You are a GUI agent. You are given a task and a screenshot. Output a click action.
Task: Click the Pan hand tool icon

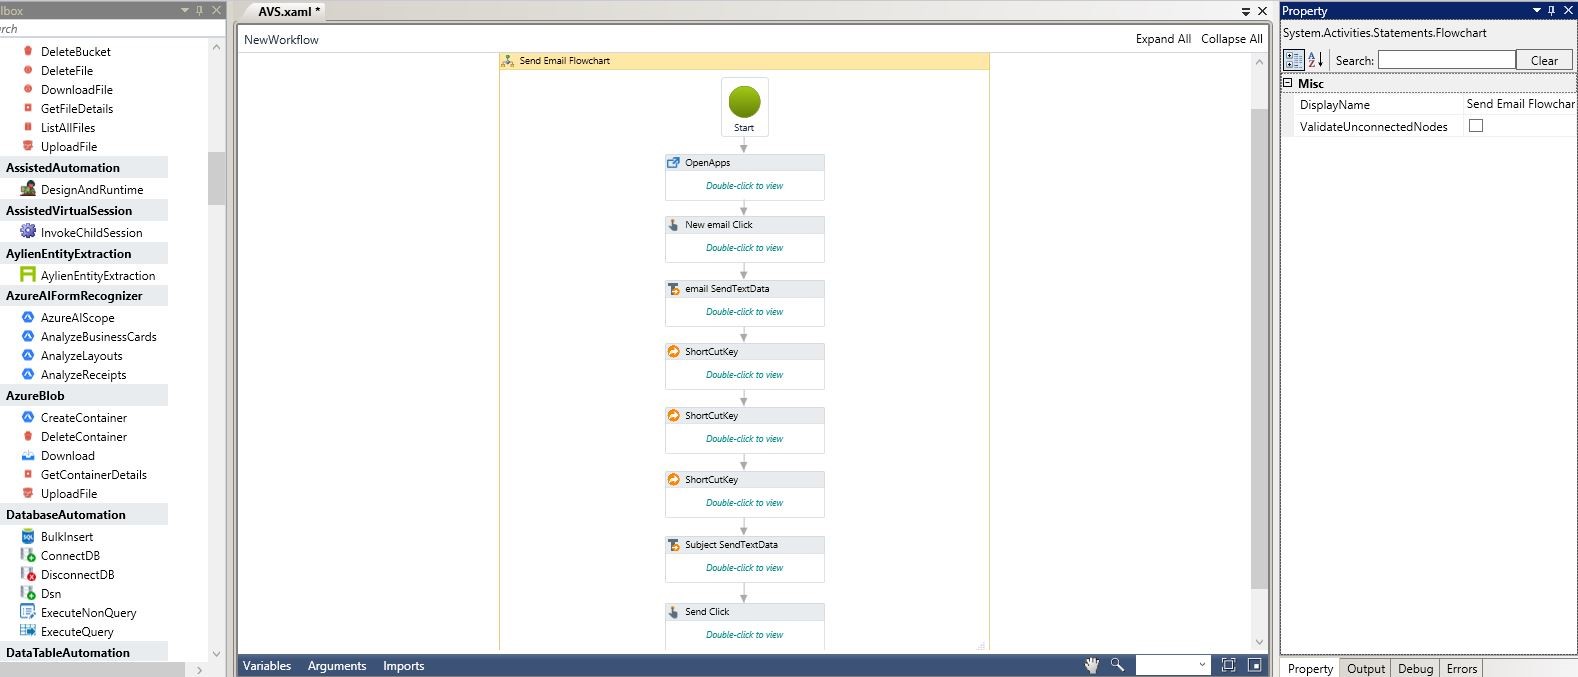[1092, 665]
